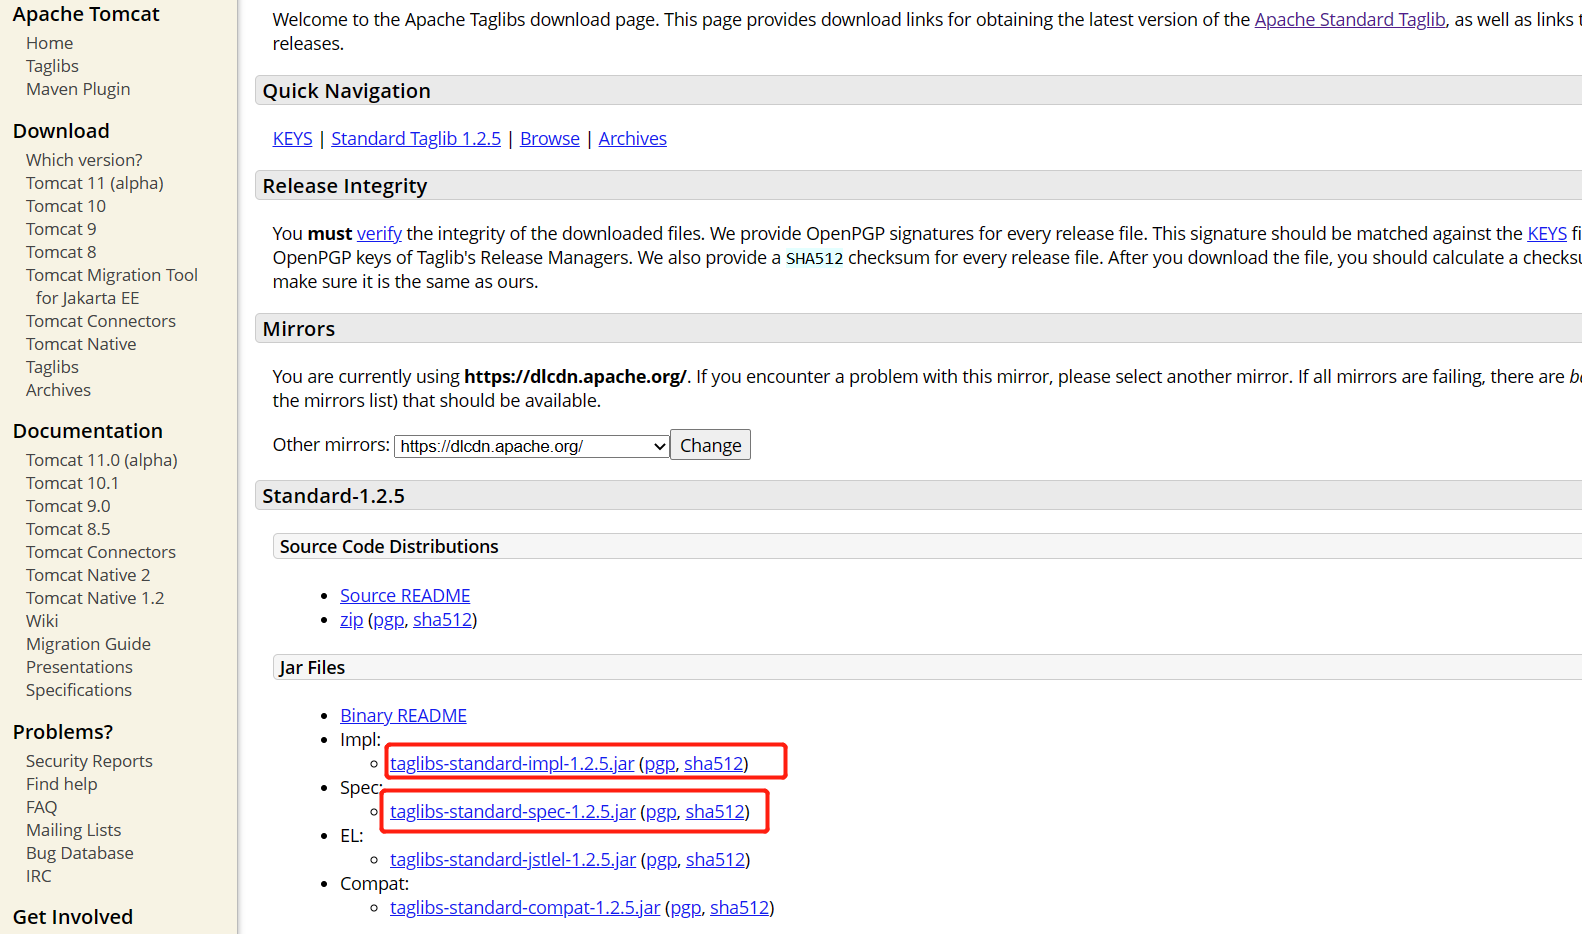The image size is (1582, 934).
Task: Open Tomcat 10.1 documentation
Action: pos(72,483)
